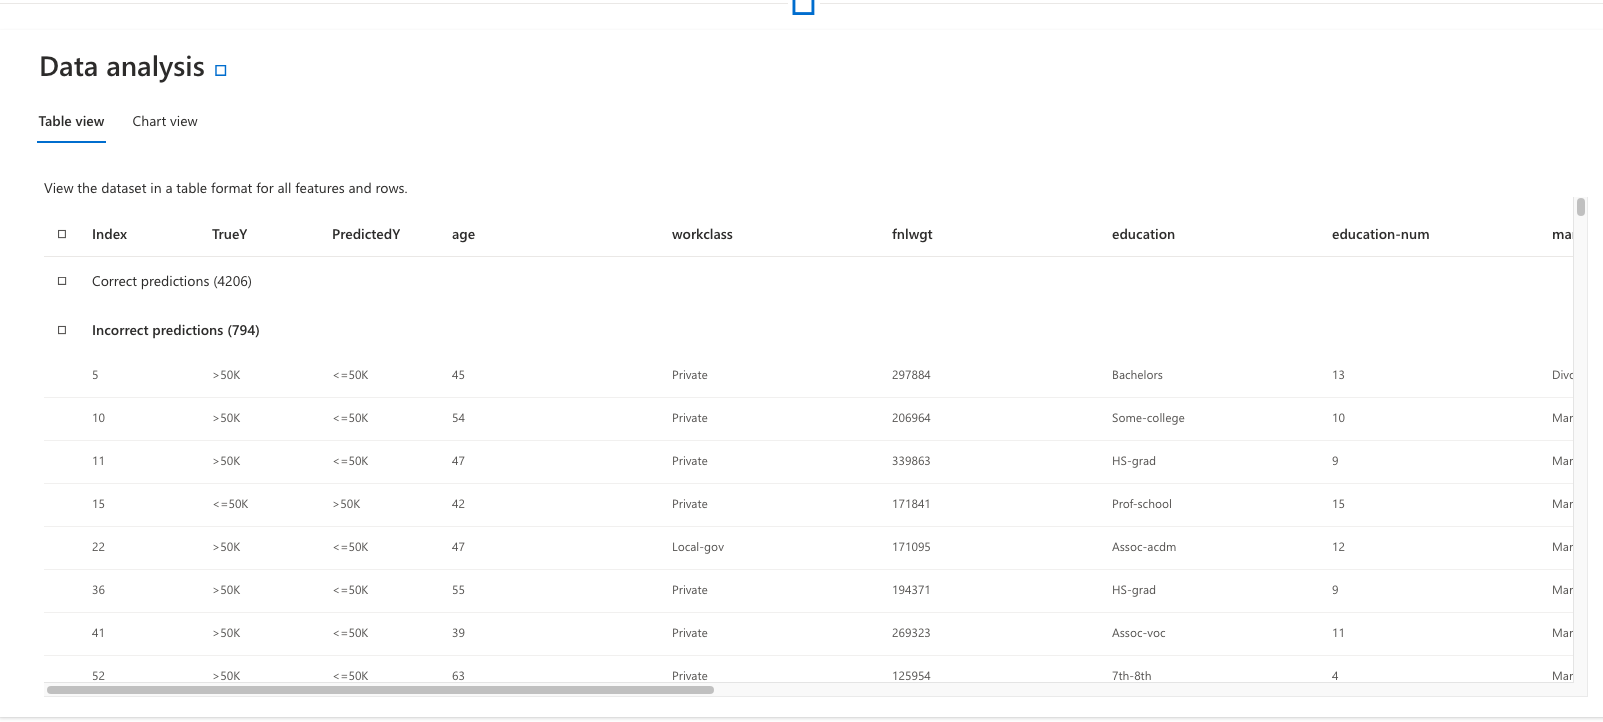Screen dimensions: 1603x722
Task: Open the Chart view tab
Action: (x=165, y=122)
